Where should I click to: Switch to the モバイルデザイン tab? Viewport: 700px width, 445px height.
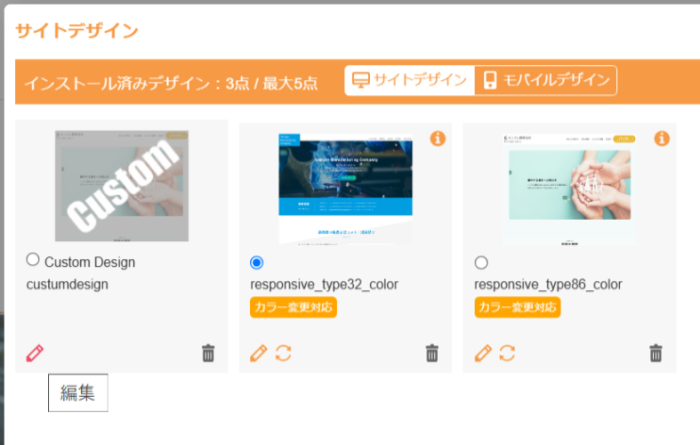click(546, 80)
